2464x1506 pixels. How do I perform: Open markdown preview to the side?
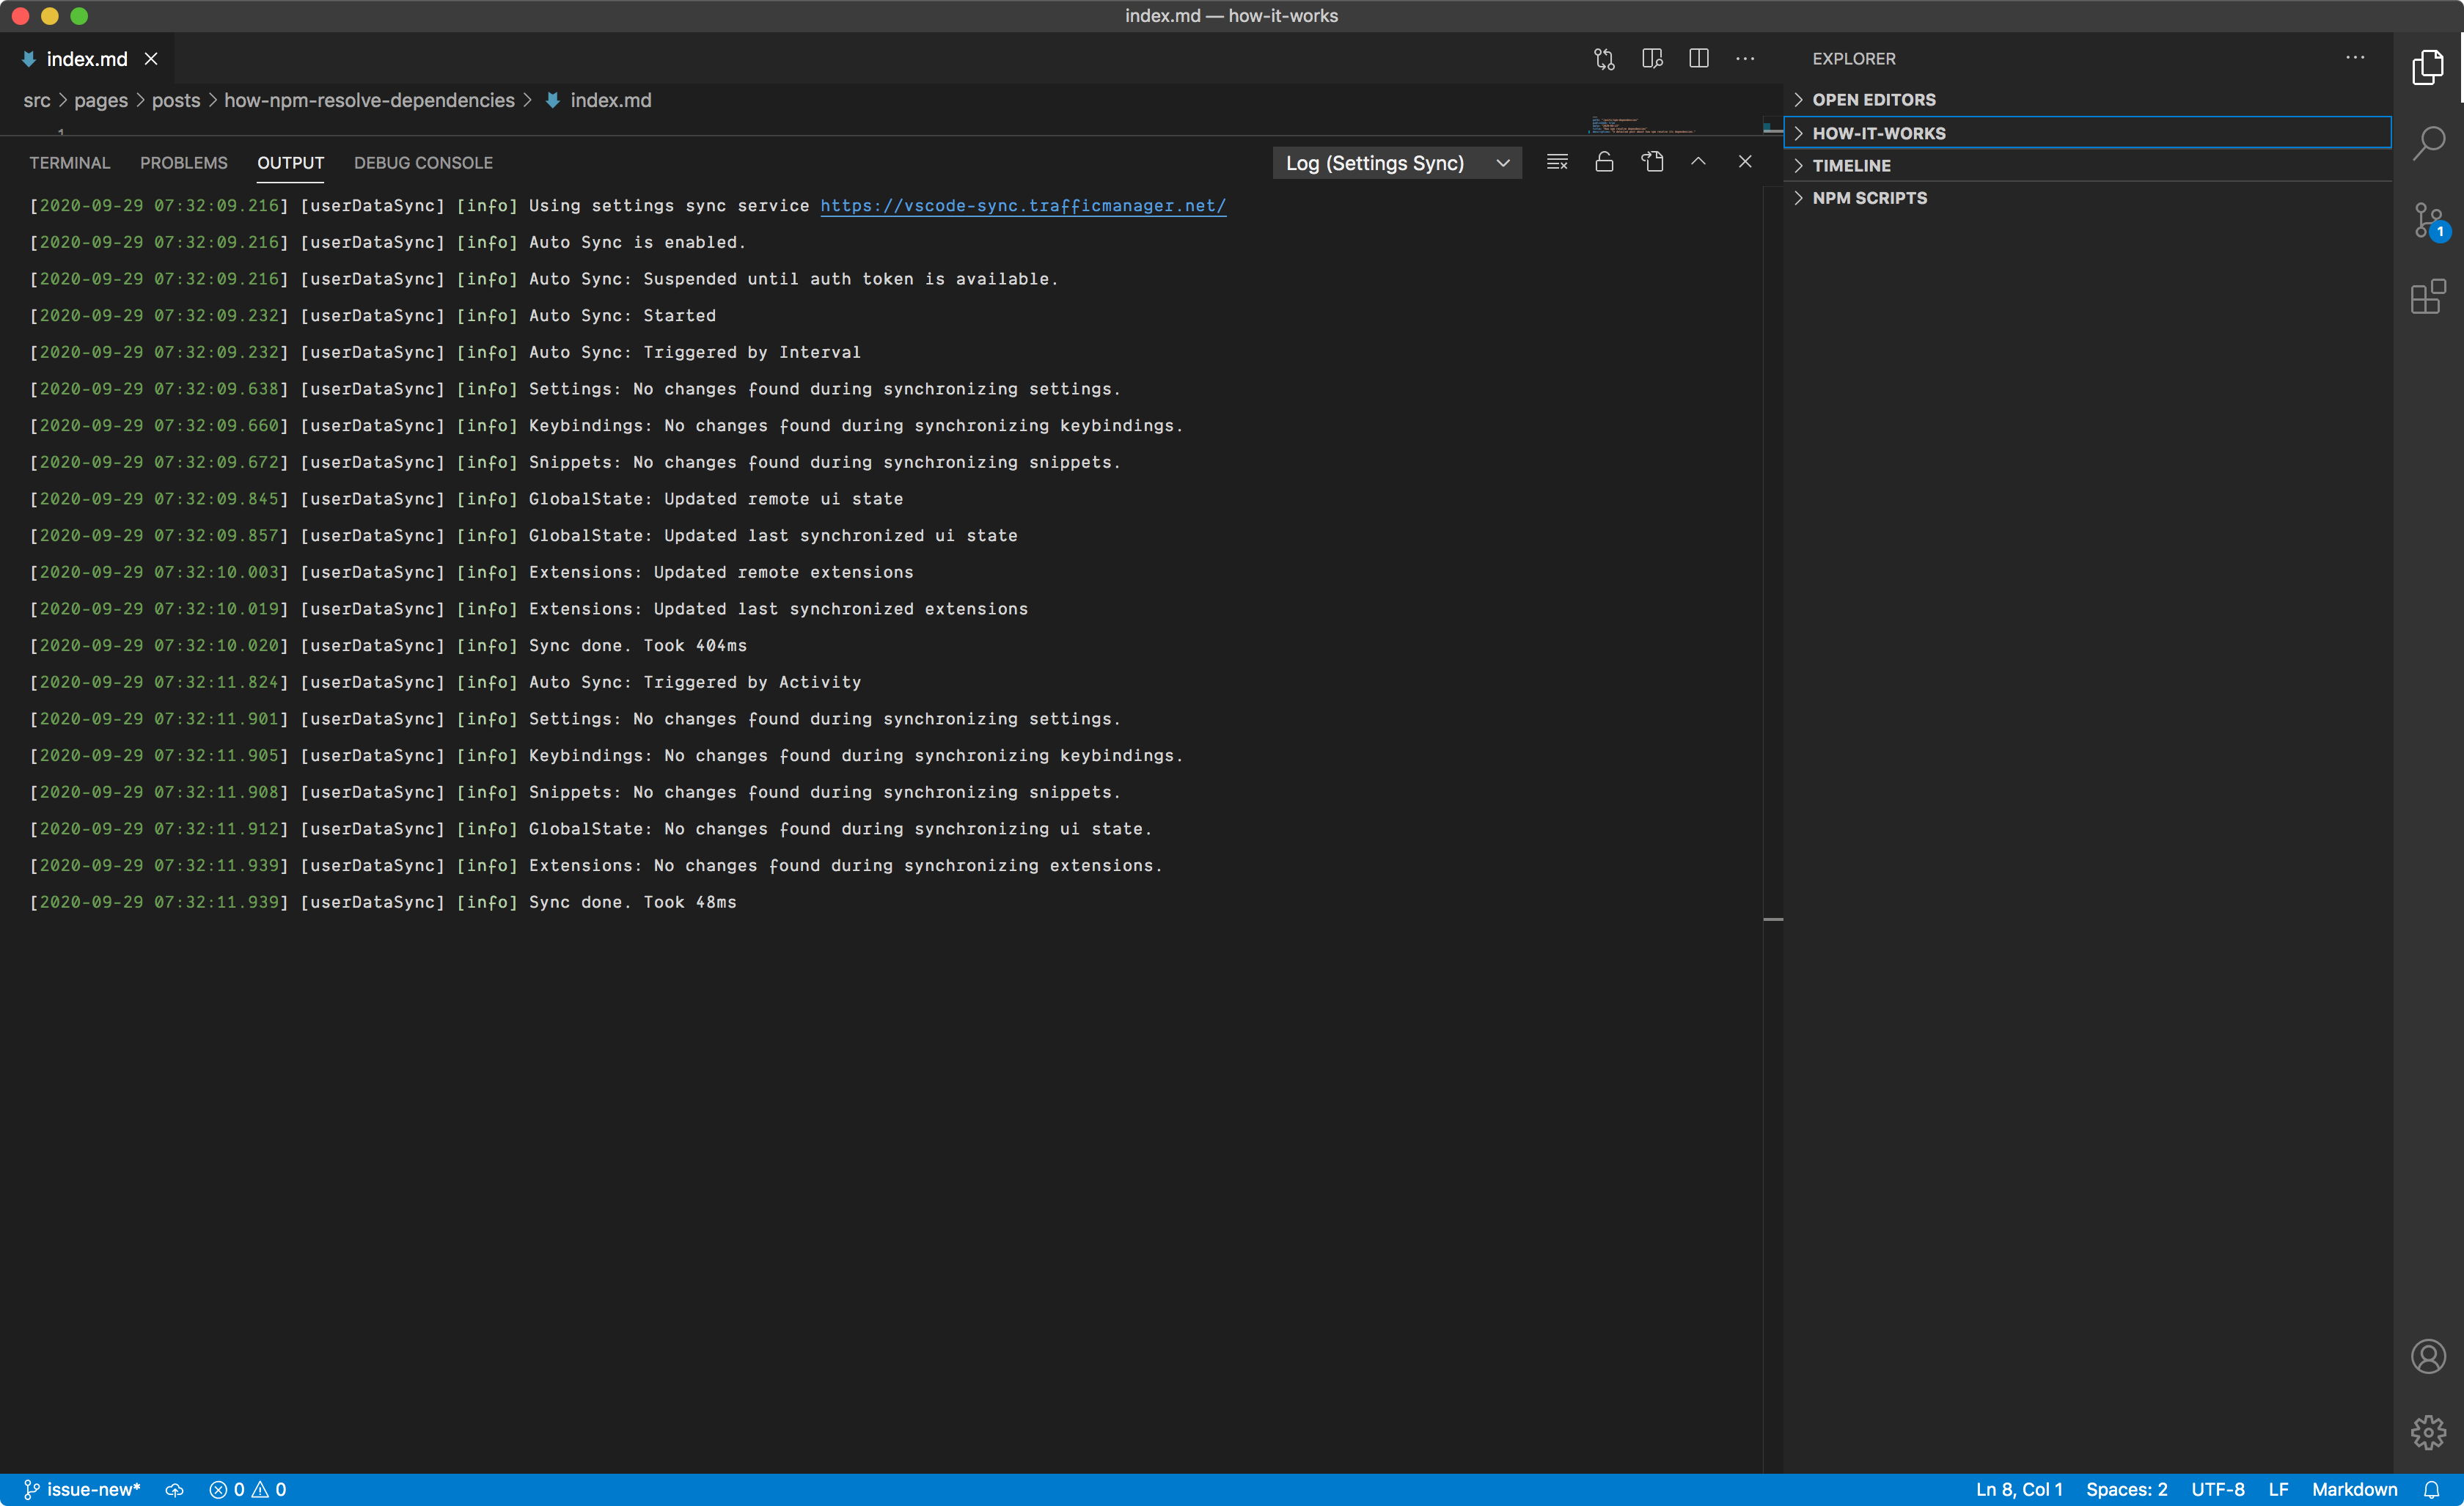tap(1652, 59)
